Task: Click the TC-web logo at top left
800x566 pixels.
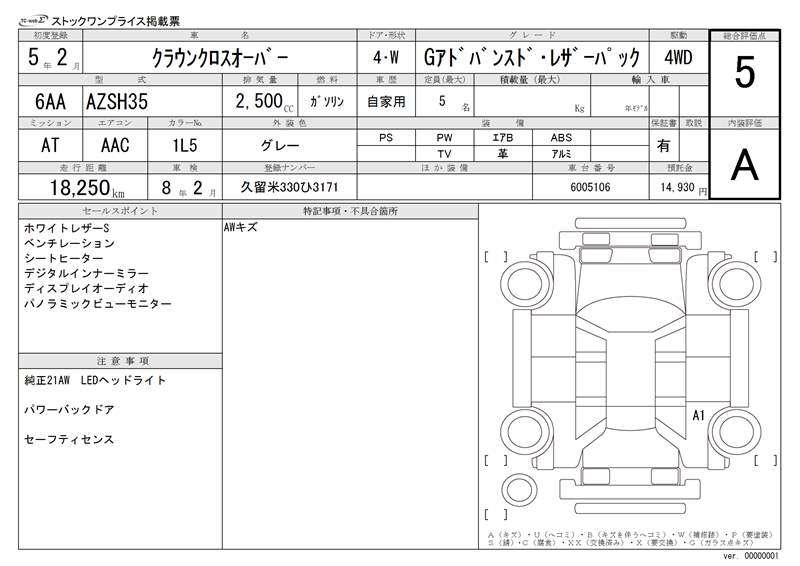Action: pyautogui.click(x=34, y=21)
